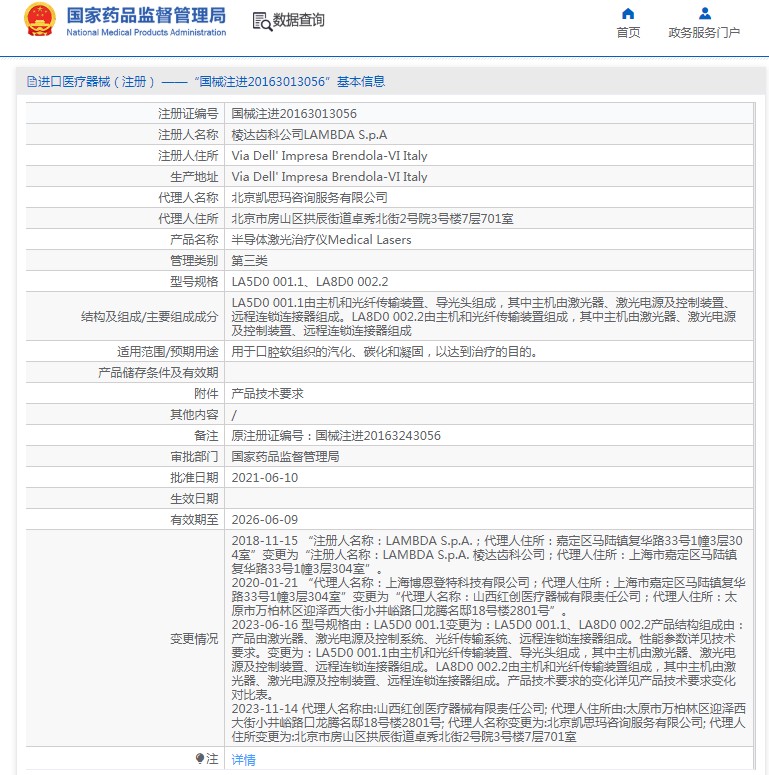Go to 首页 text link
Viewport: 769px width, 775px height.
(628, 33)
